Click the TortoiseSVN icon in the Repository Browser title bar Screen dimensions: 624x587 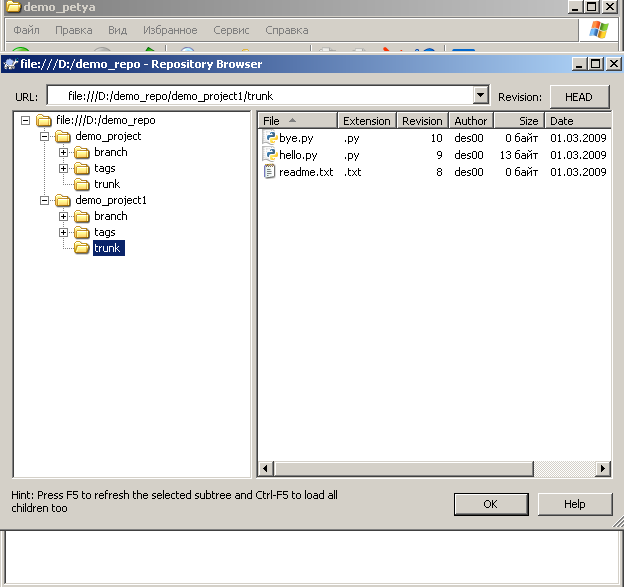pyautogui.click(x=11, y=64)
